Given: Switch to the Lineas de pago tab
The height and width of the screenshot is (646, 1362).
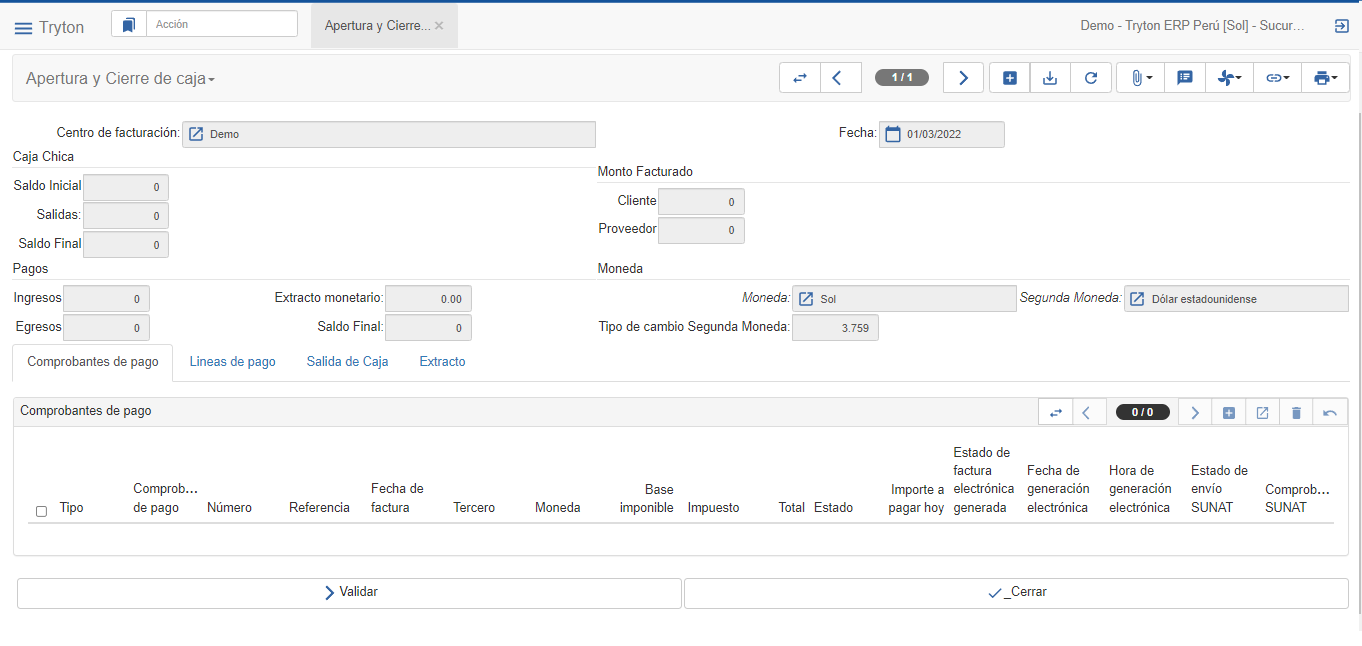Looking at the screenshot, I should [x=232, y=362].
